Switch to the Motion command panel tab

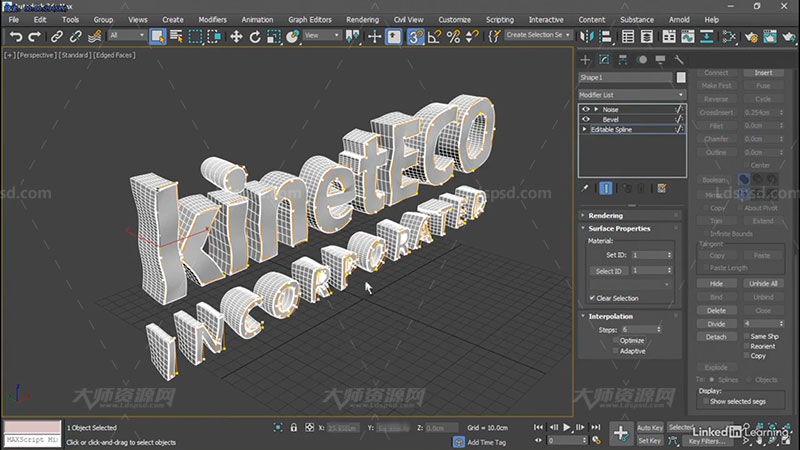(642, 60)
